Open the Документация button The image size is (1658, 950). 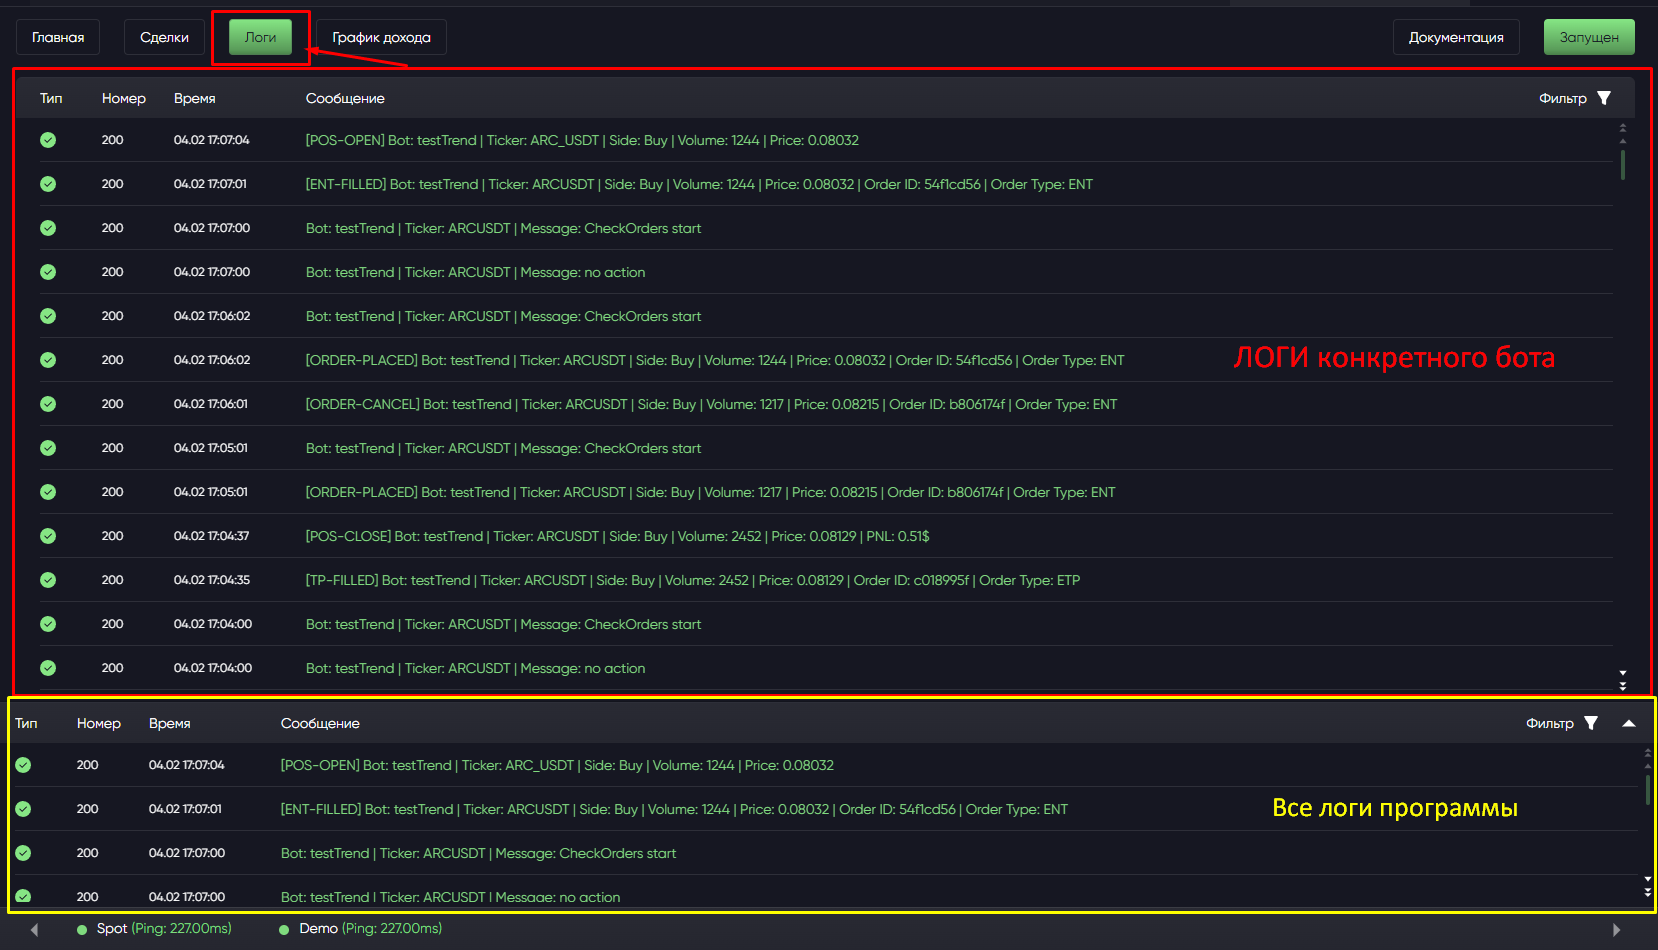(x=1455, y=37)
